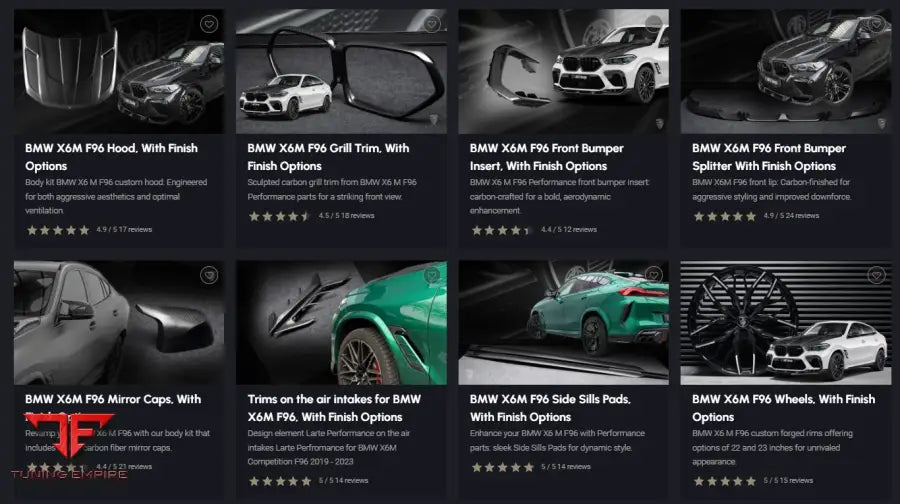Click heart icon on Grill Trim card
900x504 pixels.
click(431, 24)
